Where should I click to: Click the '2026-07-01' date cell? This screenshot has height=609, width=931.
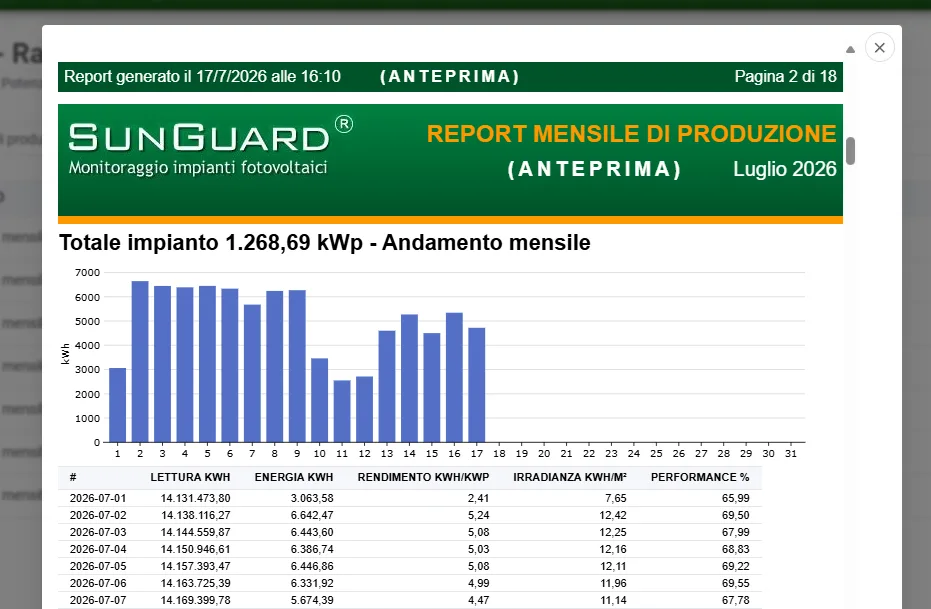pyautogui.click(x=98, y=498)
